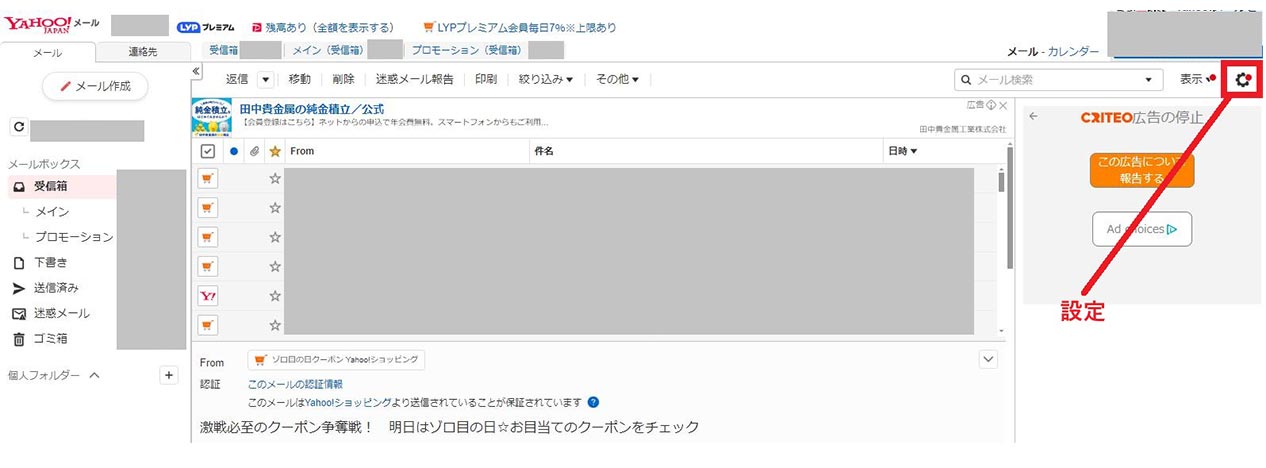Image resolution: width=1266 pixels, height=468 pixels.
Task: Open the プロモーション (受信箱) tab
Action: tap(464, 50)
